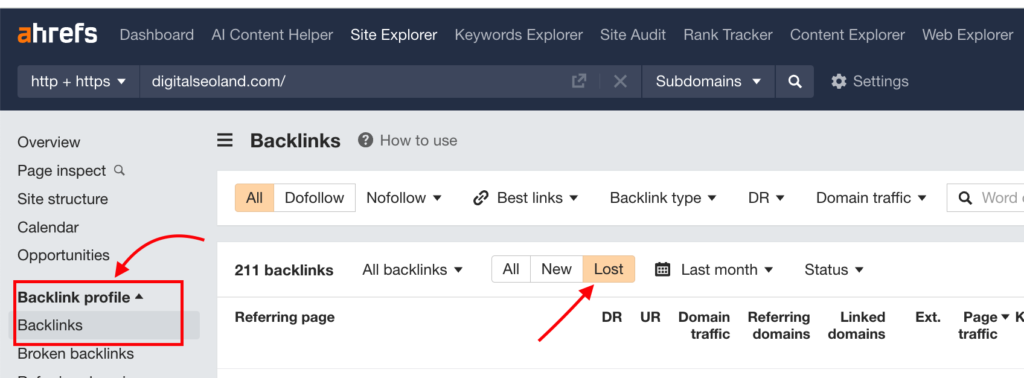
Task: Clear the URL with the X icon
Action: pos(620,82)
